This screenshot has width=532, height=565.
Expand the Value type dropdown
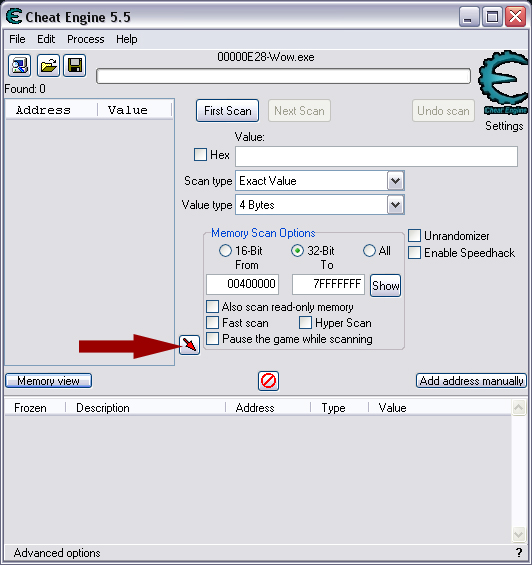395,205
